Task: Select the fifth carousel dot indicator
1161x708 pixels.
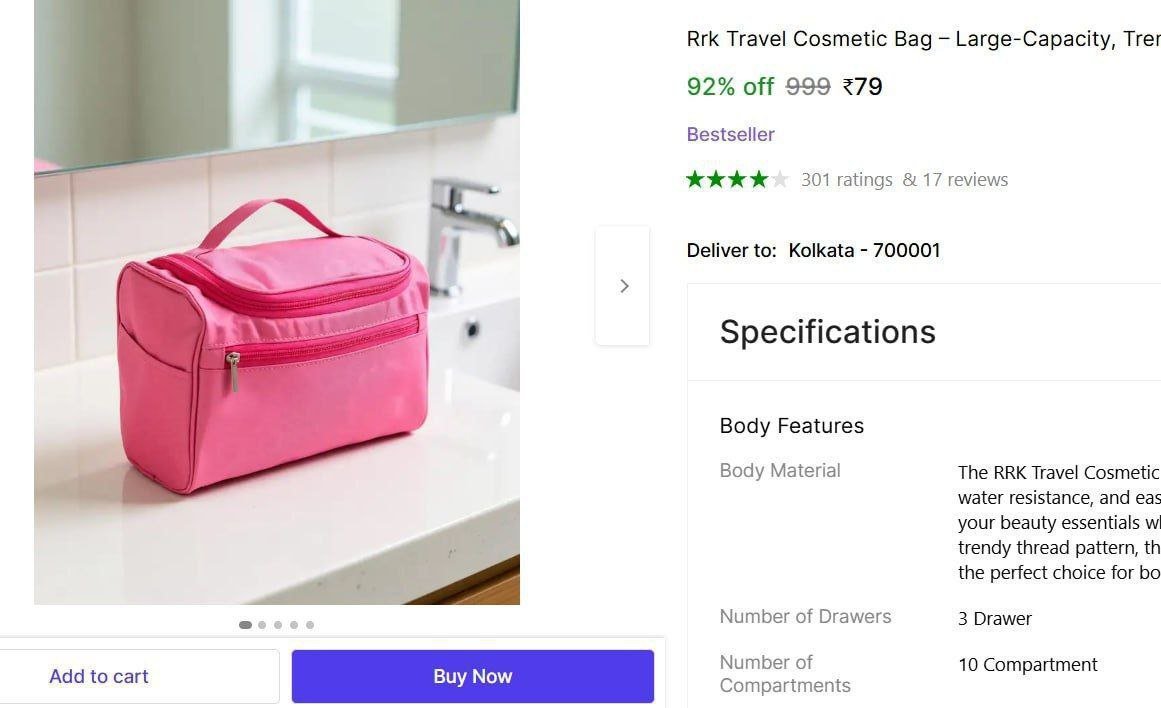Action: tap(310, 625)
